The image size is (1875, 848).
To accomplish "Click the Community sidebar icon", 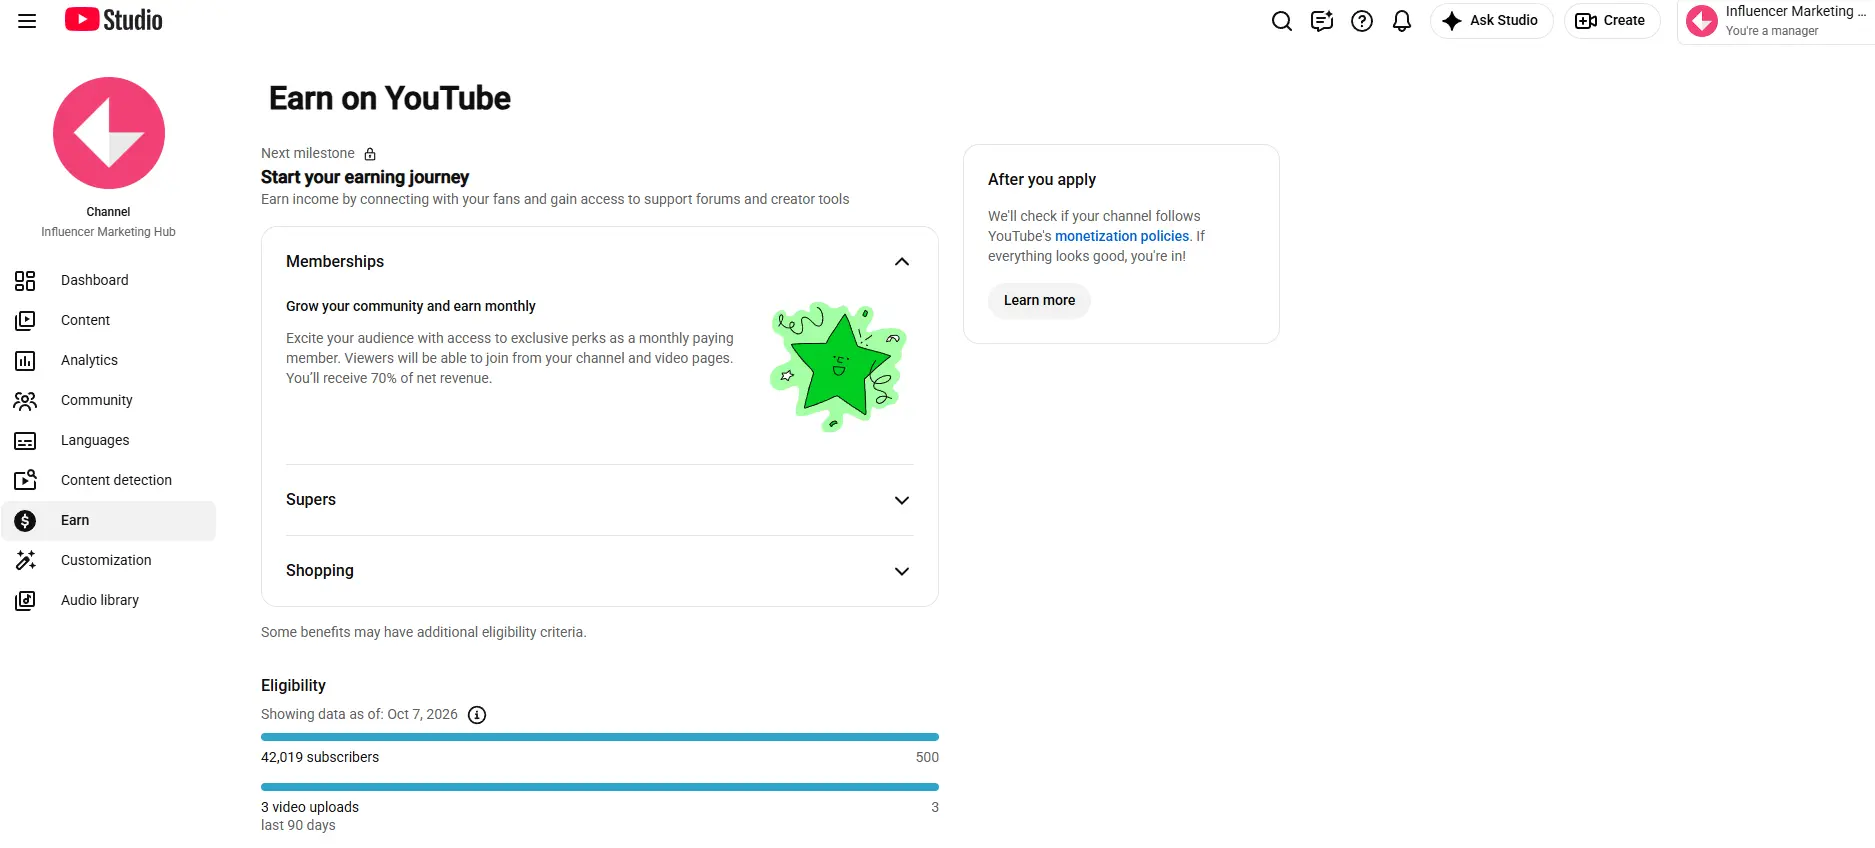I will (x=25, y=401).
